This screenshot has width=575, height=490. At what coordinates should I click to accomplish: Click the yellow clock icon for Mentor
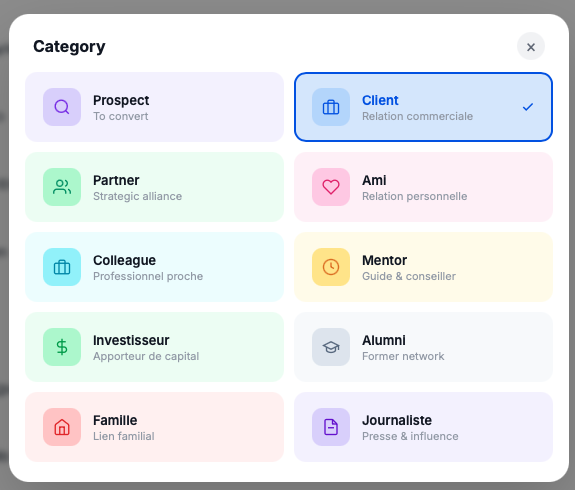[331, 267]
